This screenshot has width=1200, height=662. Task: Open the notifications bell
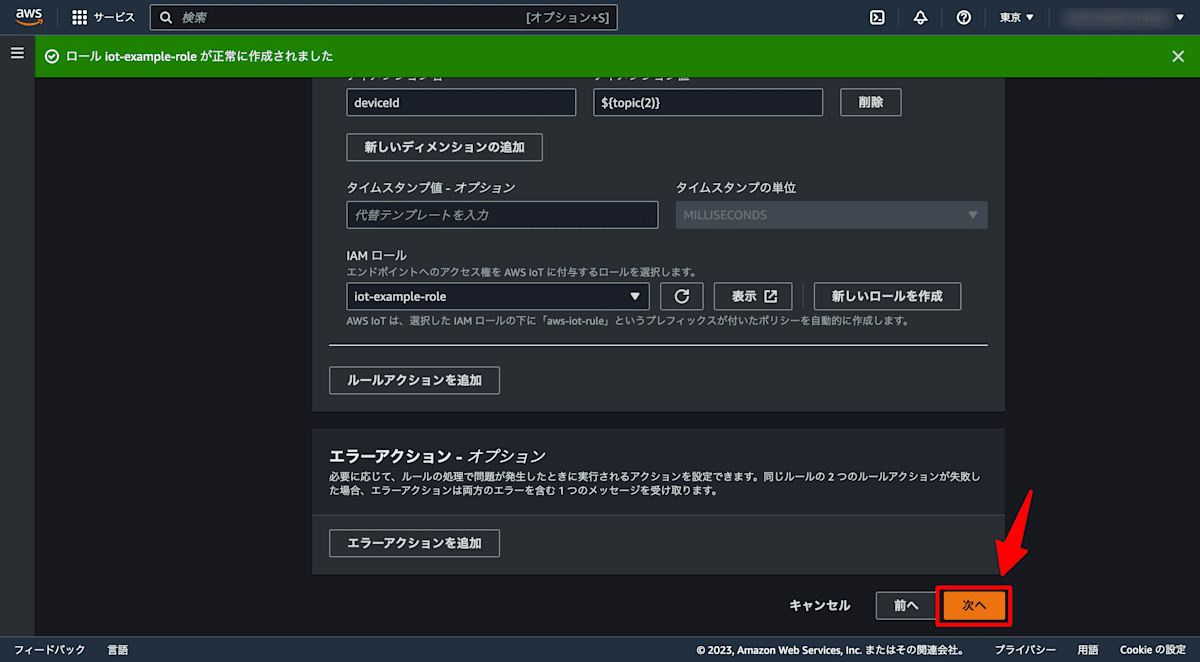pyautogui.click(x=920, y=17)
